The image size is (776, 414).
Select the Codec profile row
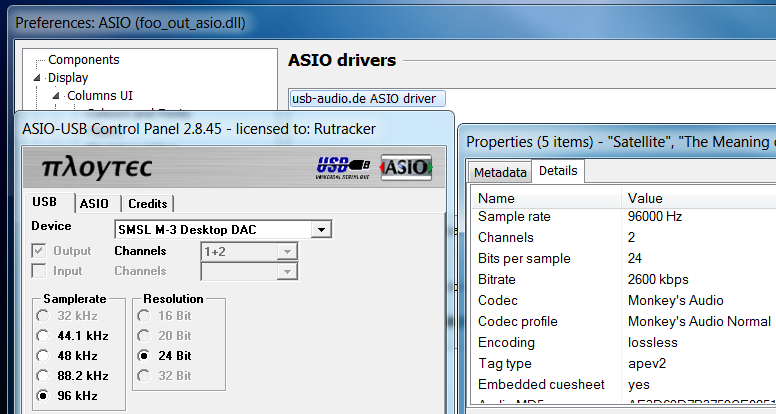[x=518, y=322]
